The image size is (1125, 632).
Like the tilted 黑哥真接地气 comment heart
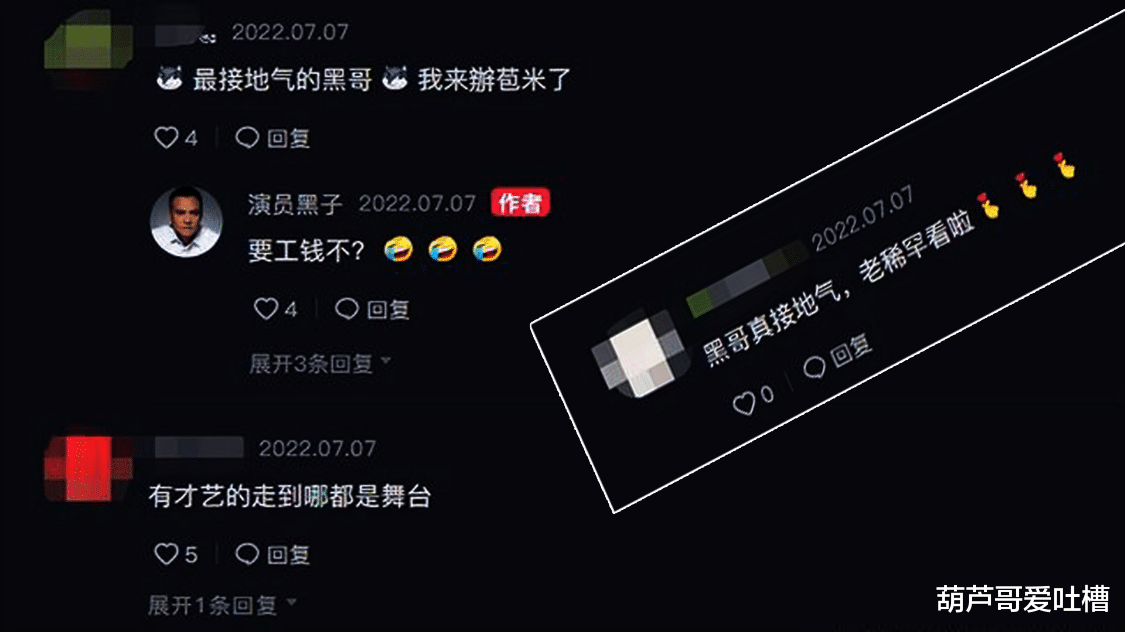(x=744, y=403)
